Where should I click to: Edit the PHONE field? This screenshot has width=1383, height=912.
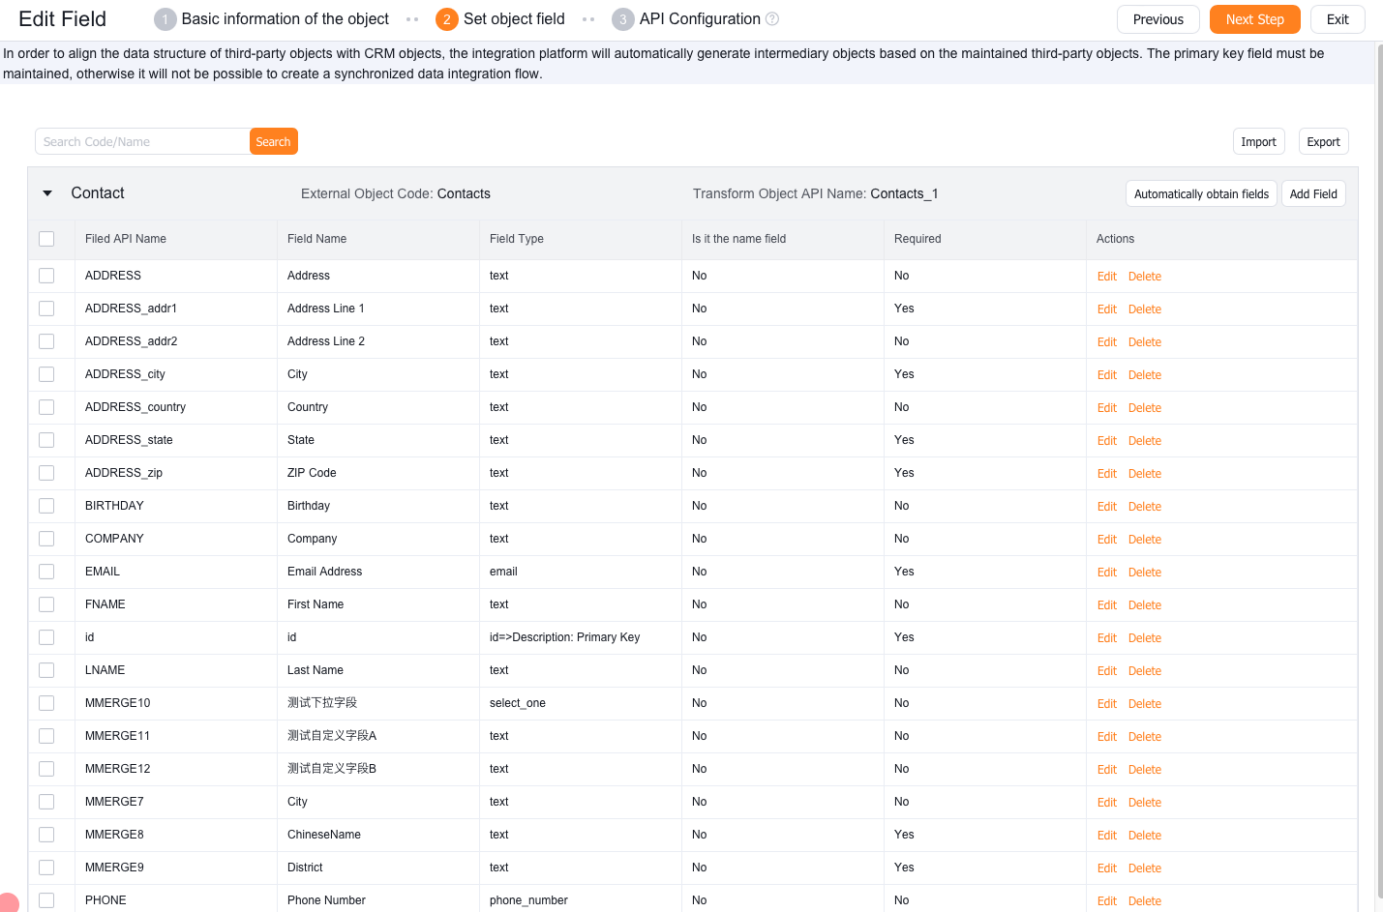(1106, 901)
